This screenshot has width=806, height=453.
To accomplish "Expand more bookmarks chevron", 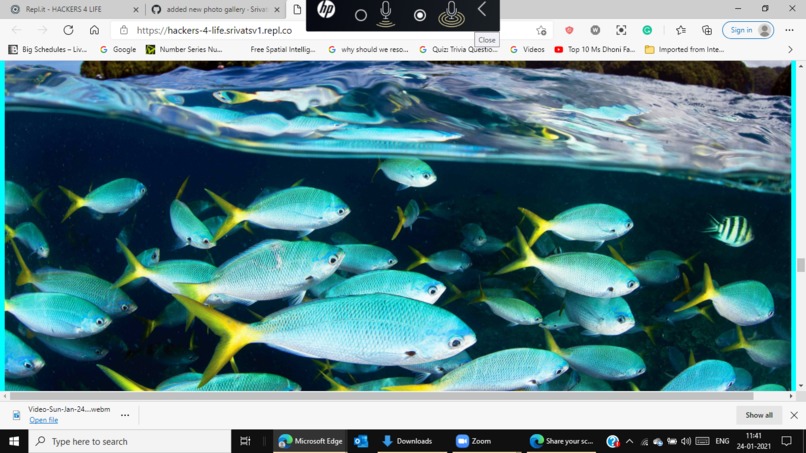I will tap(790, 49).
